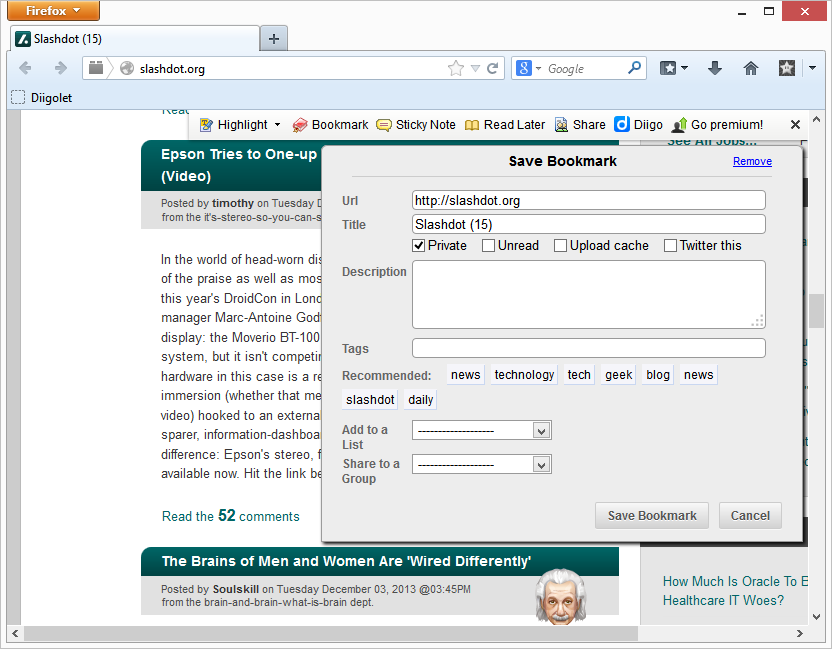Click the Einstein topic icon image
The width and height of the screenshot is (832, 649).
[x=560, y=596]
